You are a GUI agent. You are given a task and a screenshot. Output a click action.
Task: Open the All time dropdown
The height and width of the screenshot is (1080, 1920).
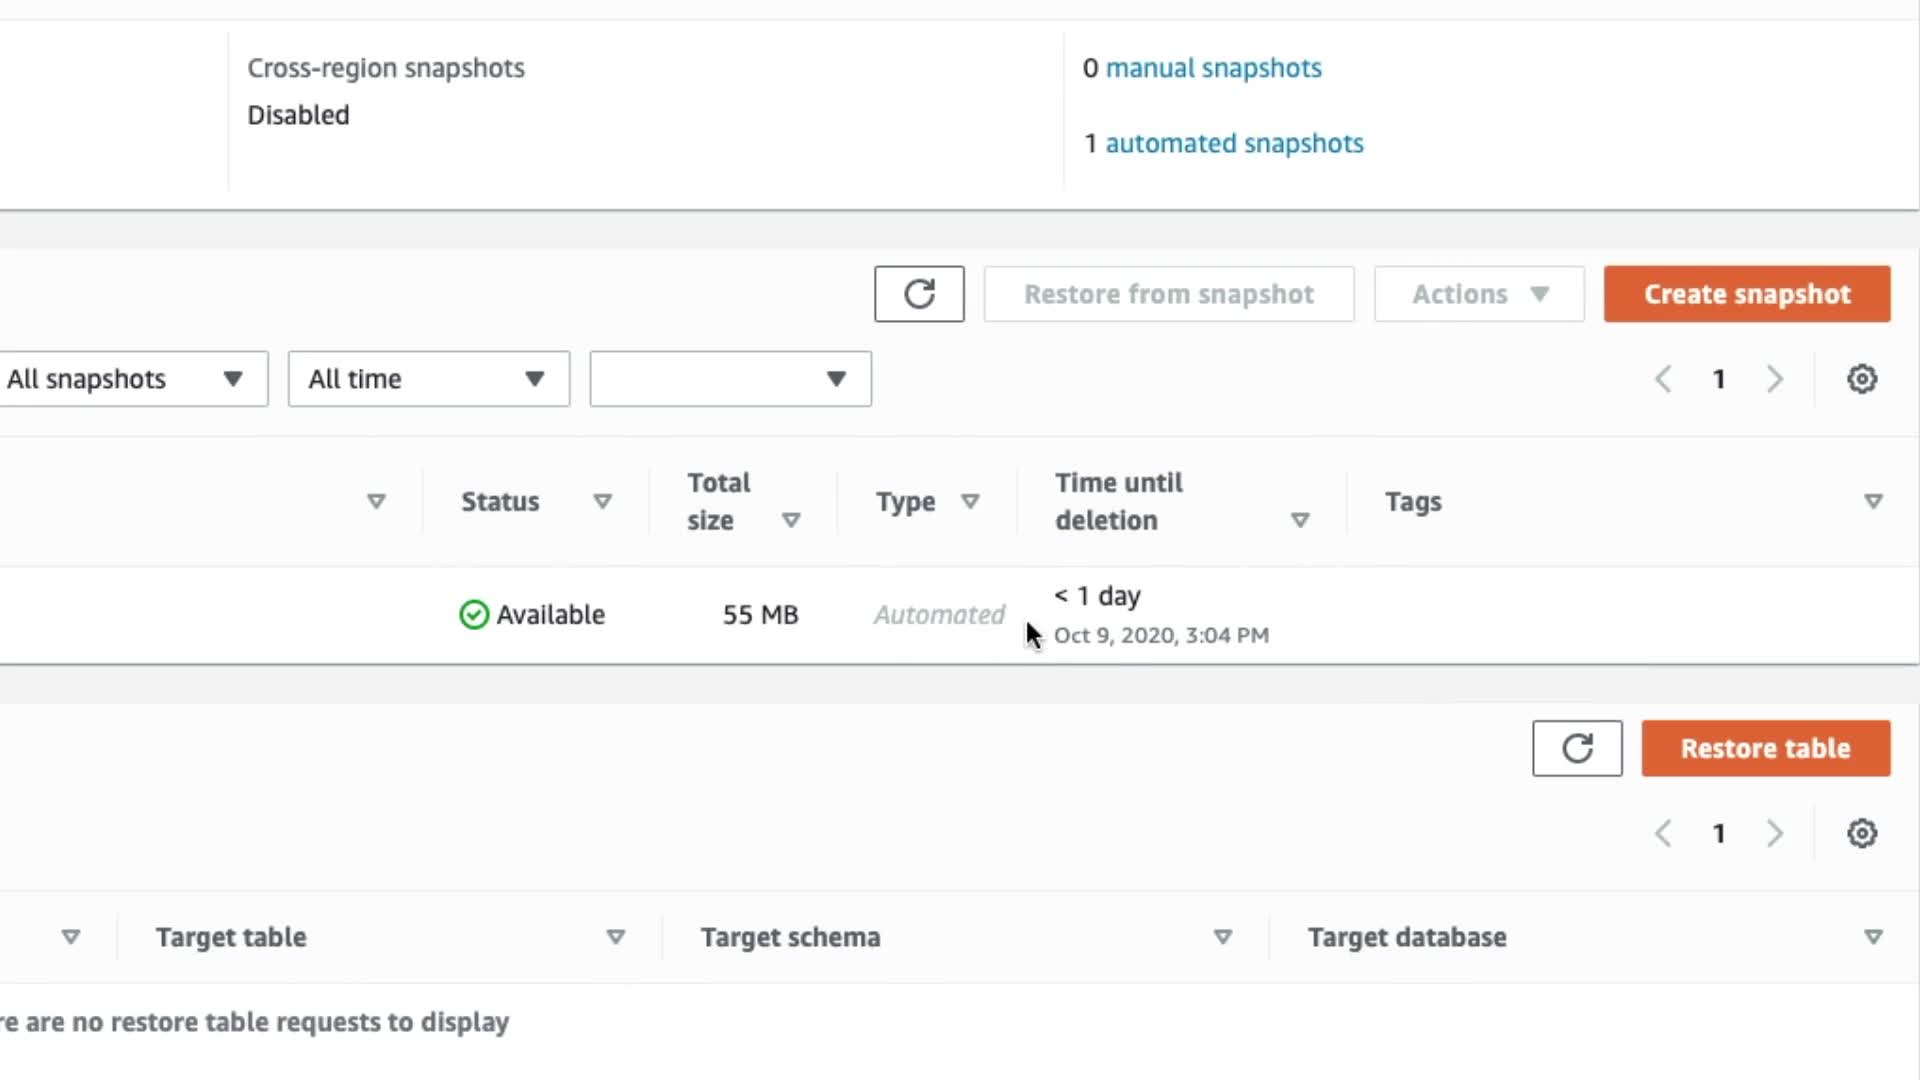[429, 379]
